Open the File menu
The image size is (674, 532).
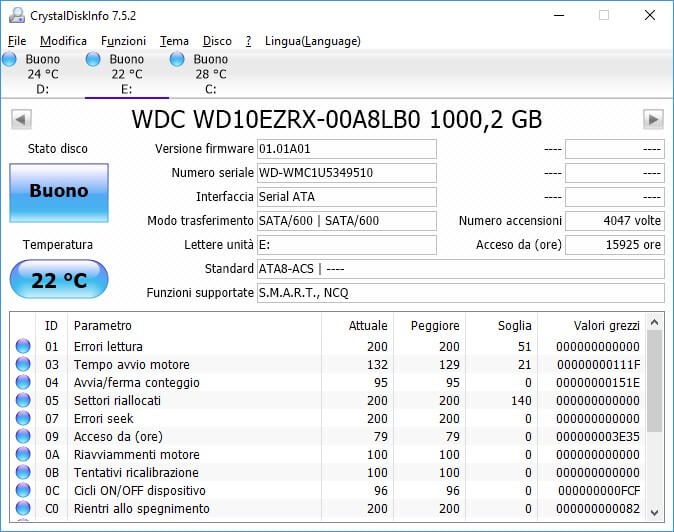(x=17, y=41)
